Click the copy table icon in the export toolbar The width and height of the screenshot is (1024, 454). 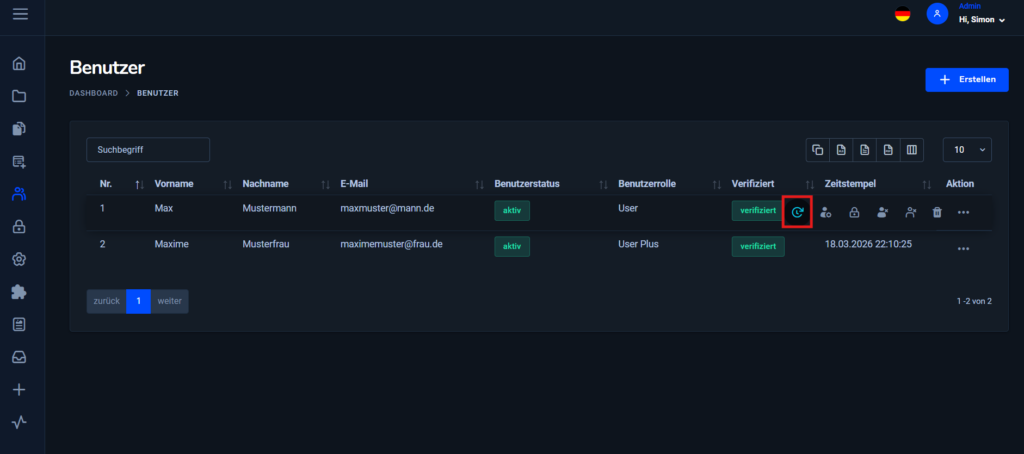pyautogui.click(x=818, y=150)
